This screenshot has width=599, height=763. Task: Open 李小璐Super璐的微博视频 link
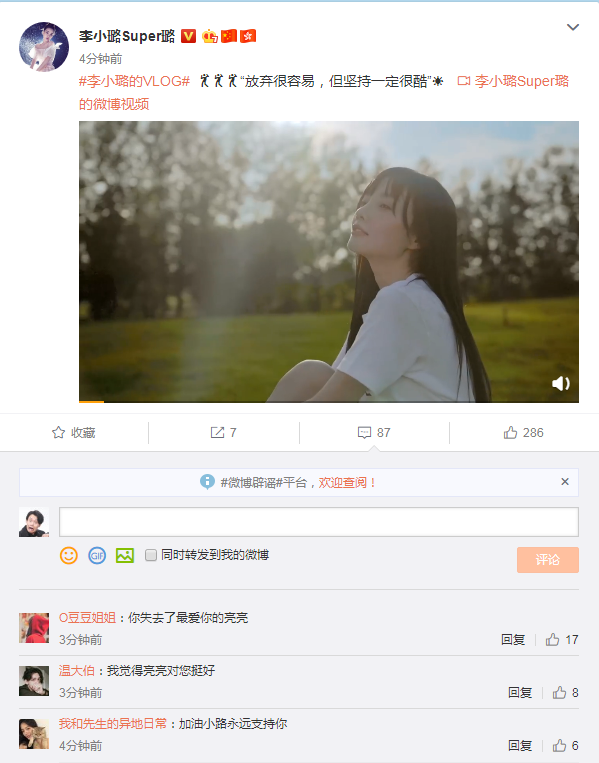[324, 92]
